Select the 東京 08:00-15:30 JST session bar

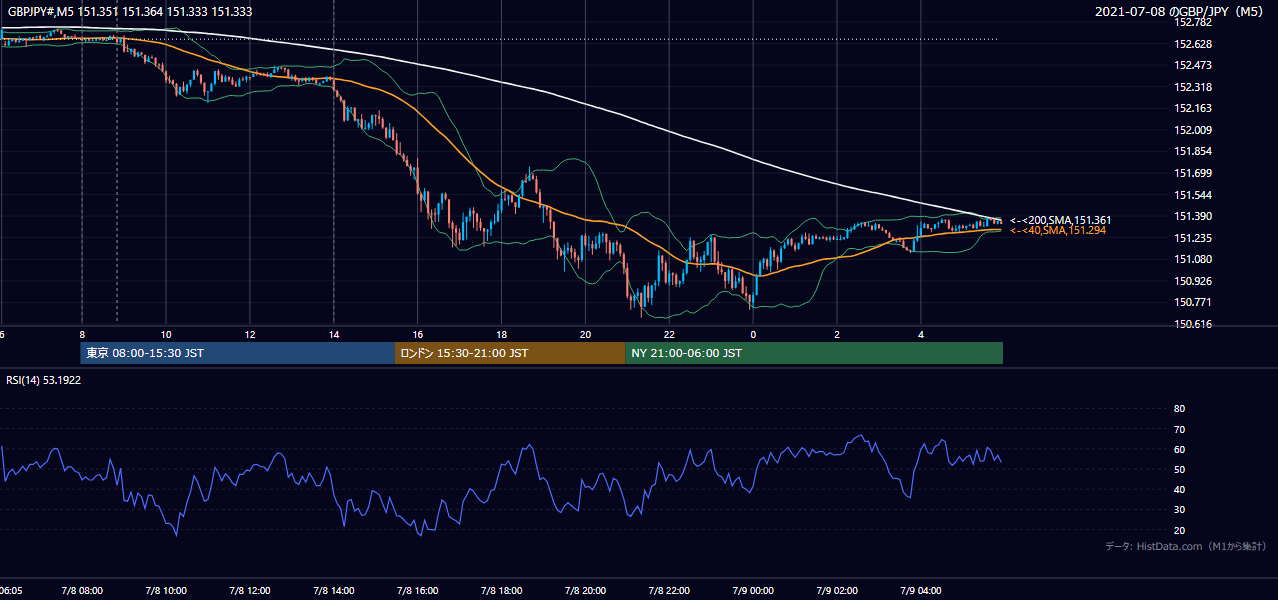point(238,353)
